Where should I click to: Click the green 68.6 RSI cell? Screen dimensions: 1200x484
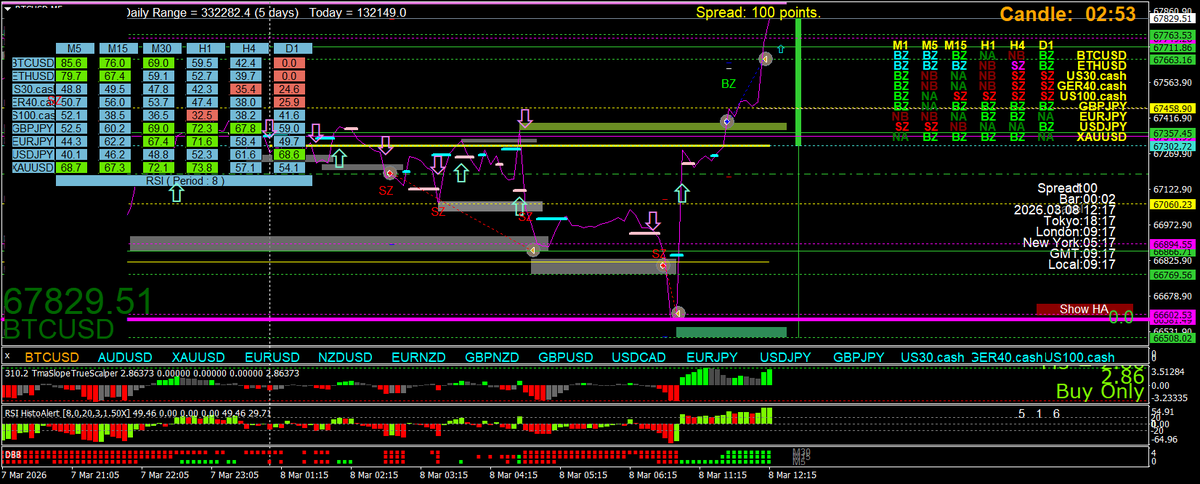290,155
